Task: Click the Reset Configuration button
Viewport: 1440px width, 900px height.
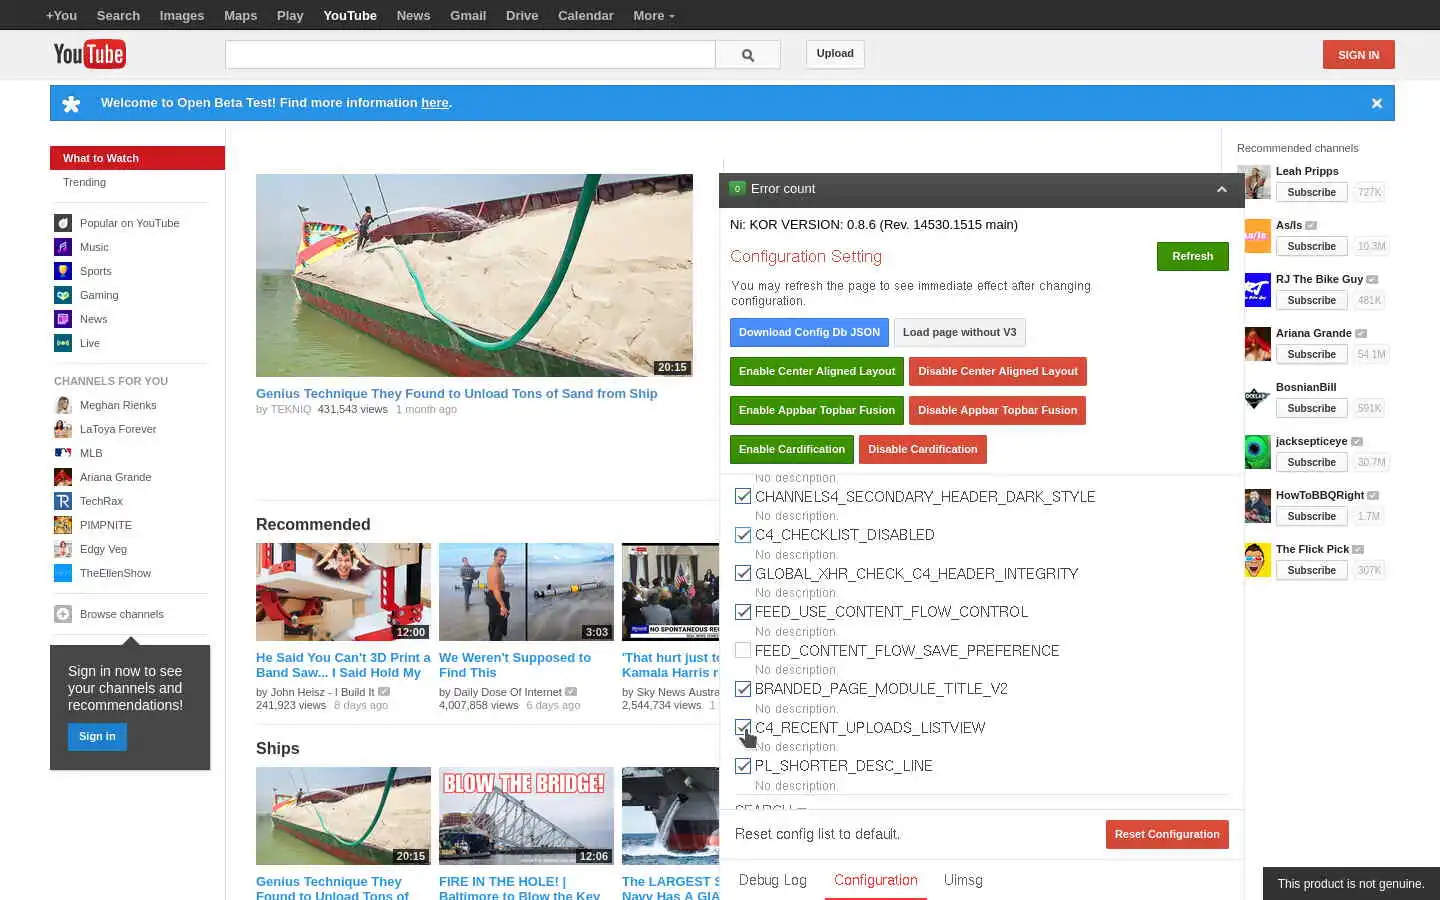Action: pyautogui.click(x=1167, y=834)
